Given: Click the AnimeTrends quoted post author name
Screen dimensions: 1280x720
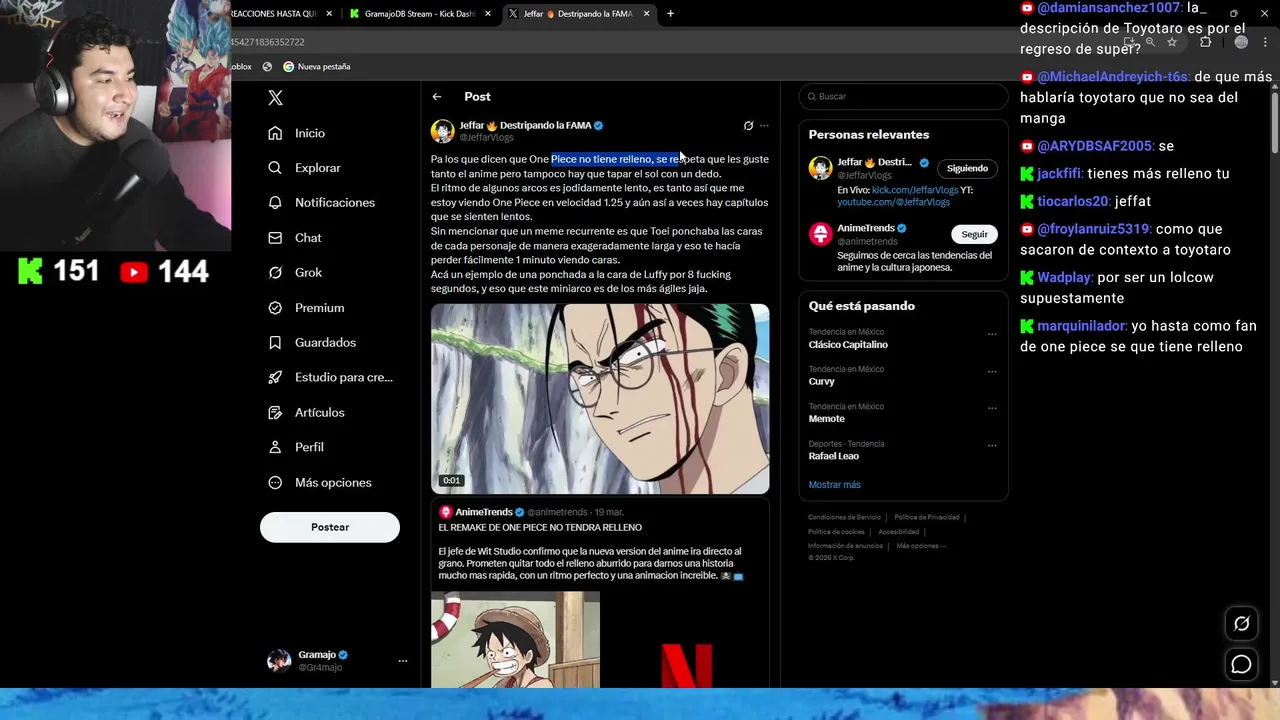Looking at the screenshot, I should click(484, 512).
